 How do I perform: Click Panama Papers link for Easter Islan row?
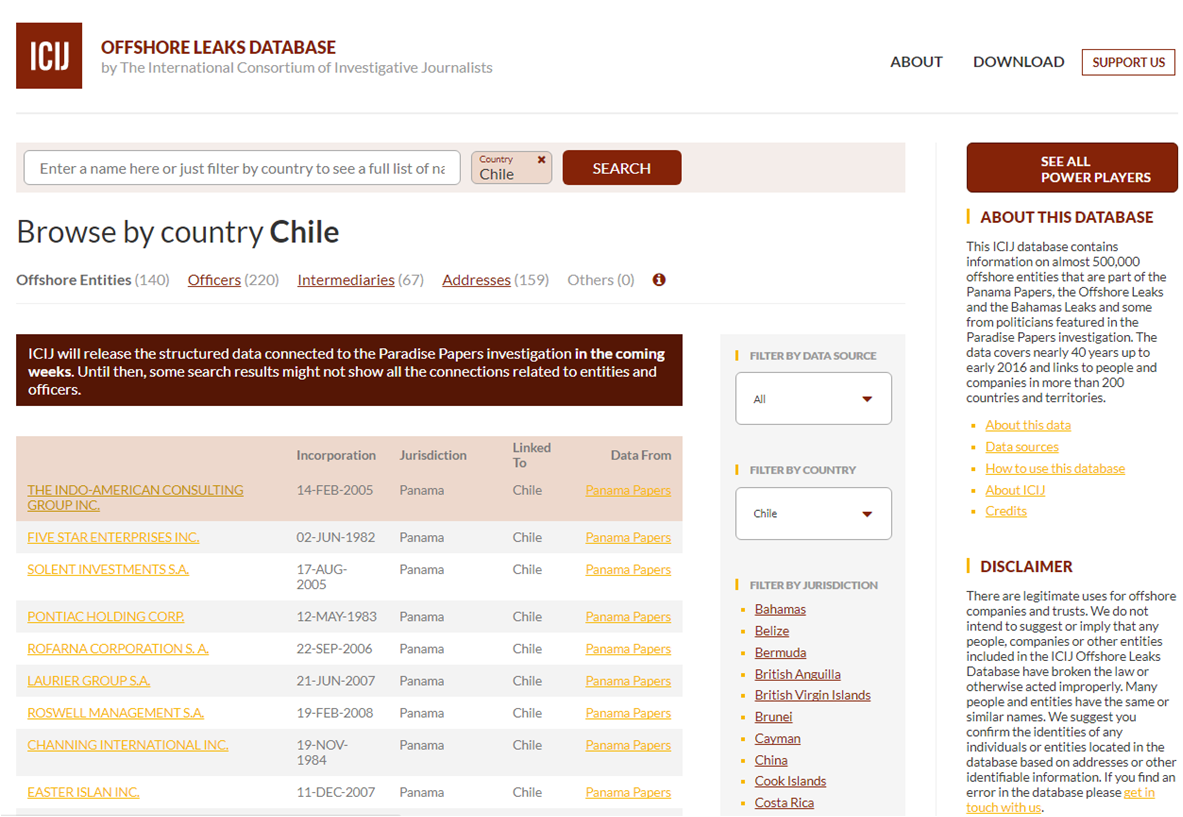(x=628, y=793)
